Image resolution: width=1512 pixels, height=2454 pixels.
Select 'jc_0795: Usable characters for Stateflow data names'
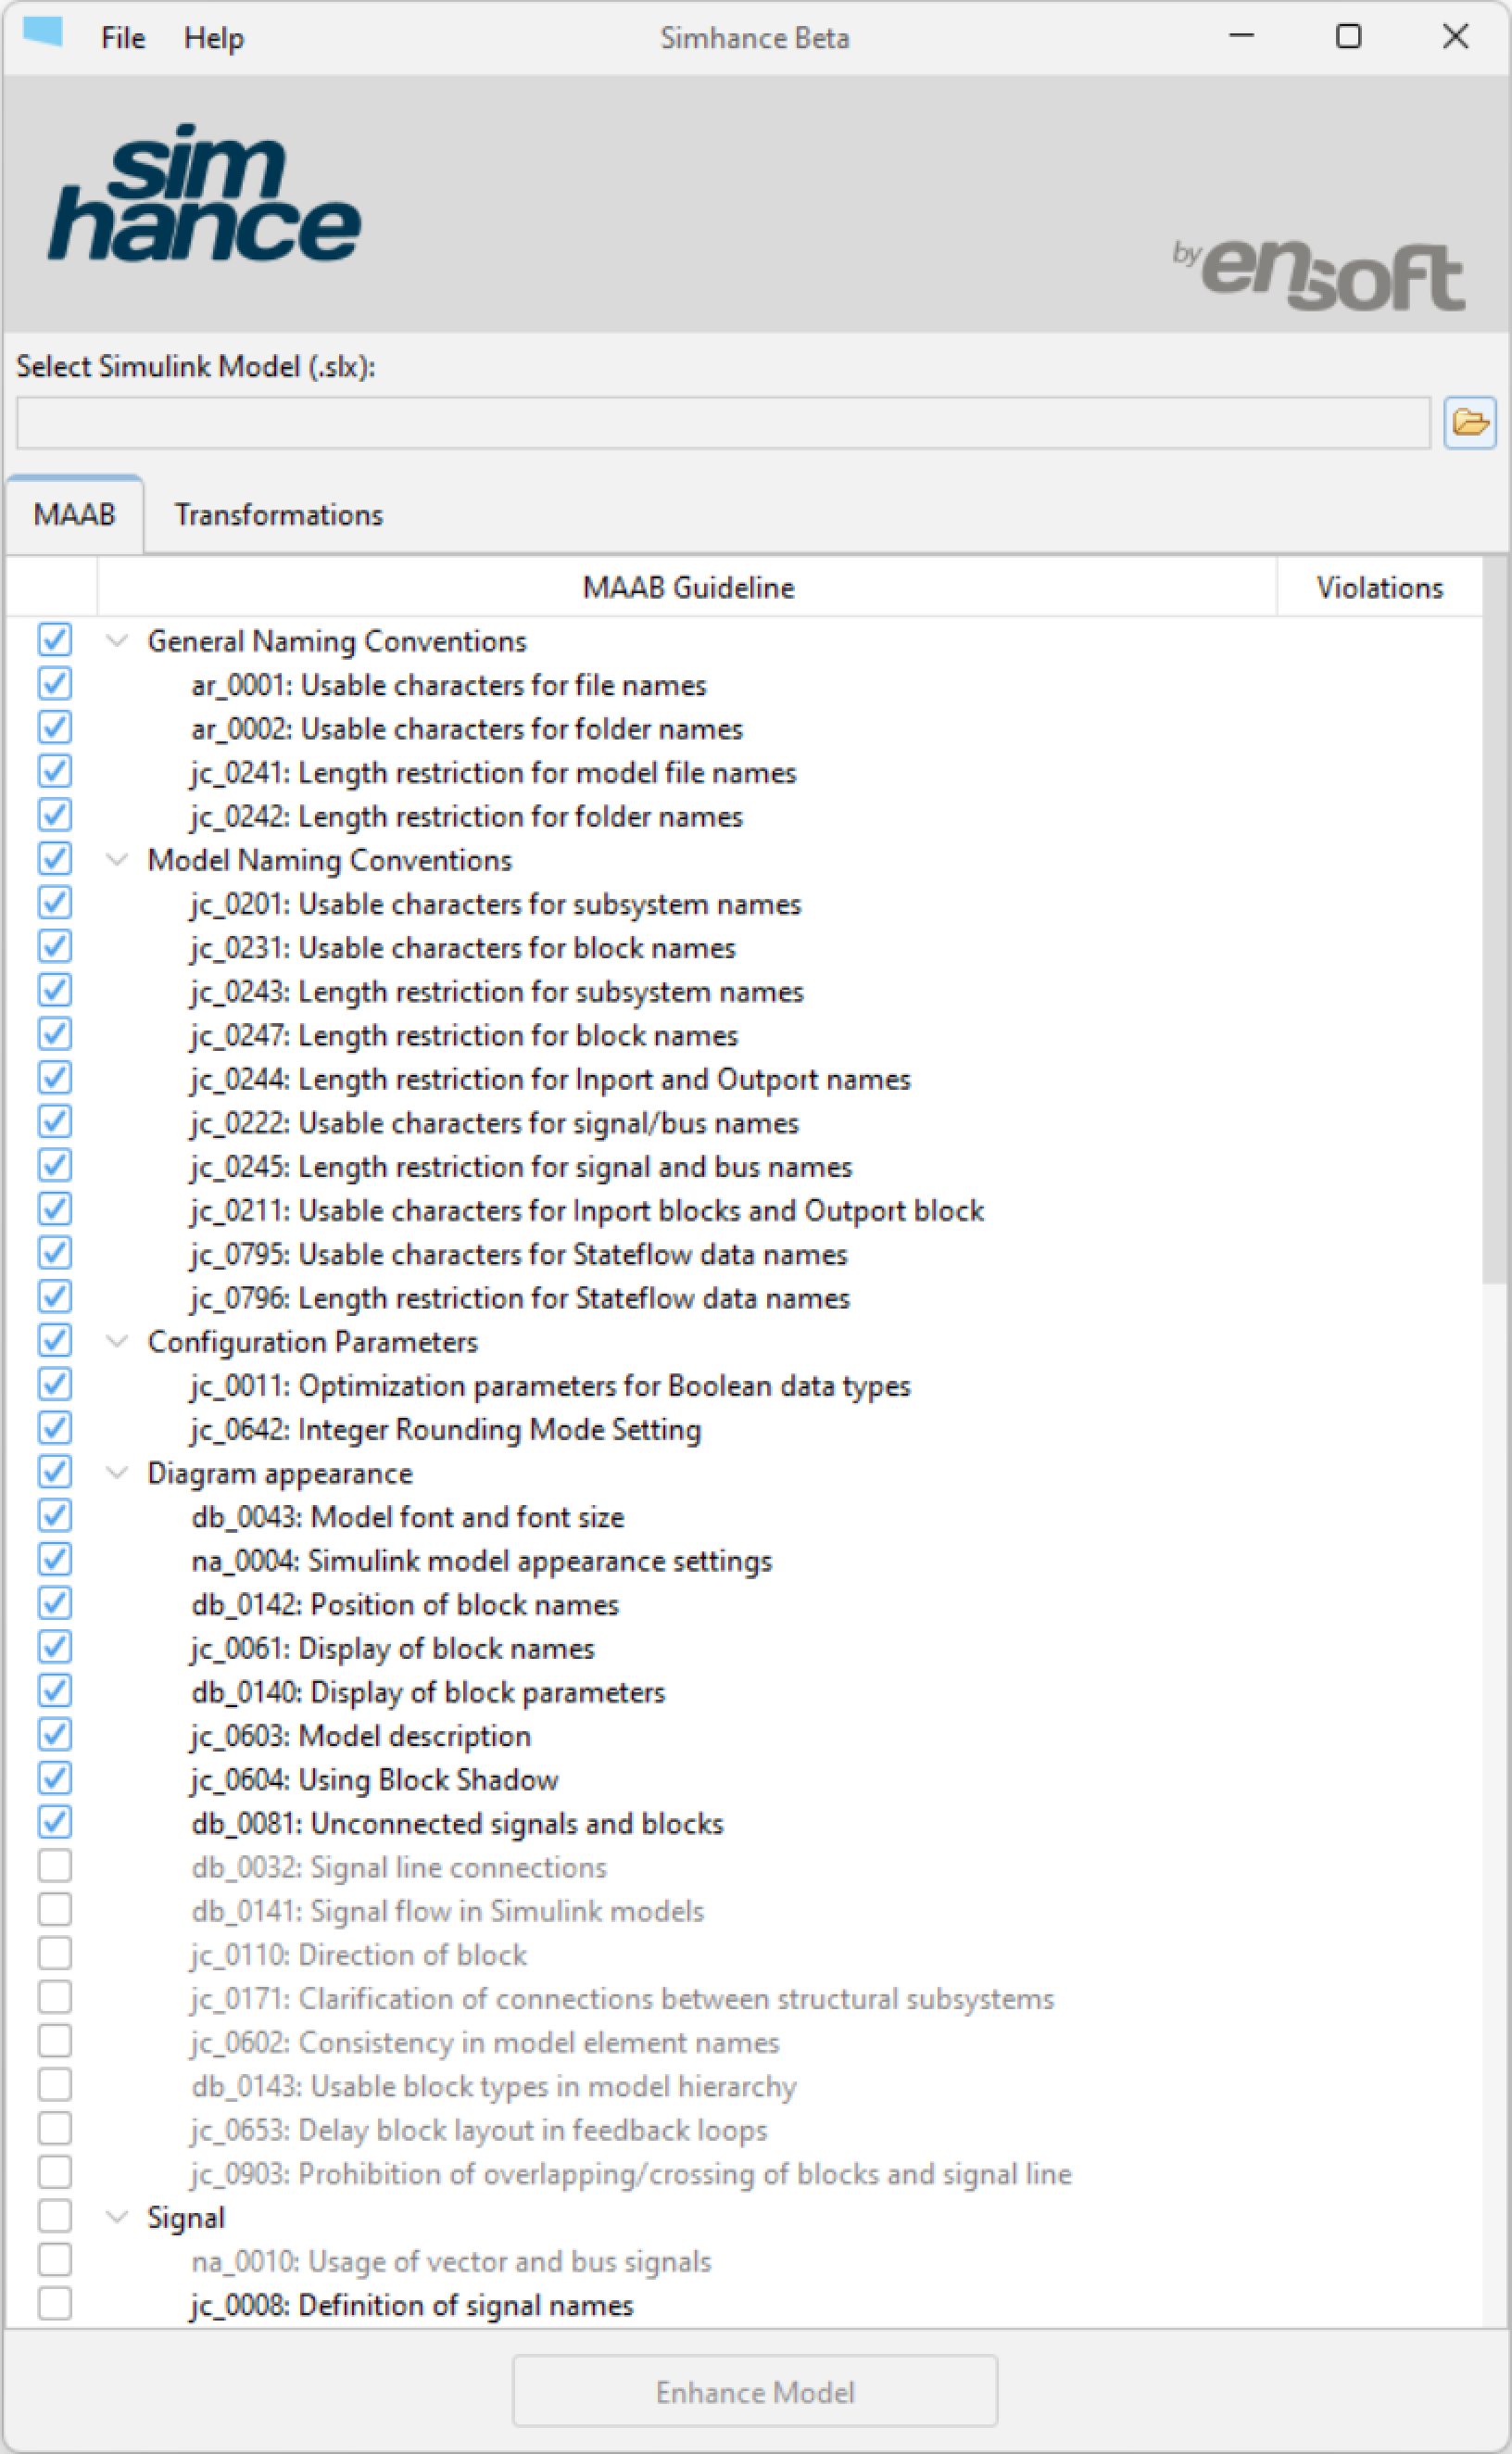pyautogui.click(x=519, y=1255)
